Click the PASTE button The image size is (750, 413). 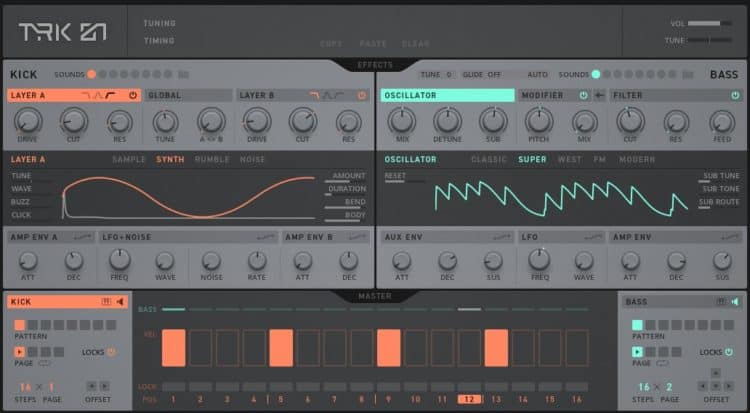pyautogui.click(x=373, y=44)
